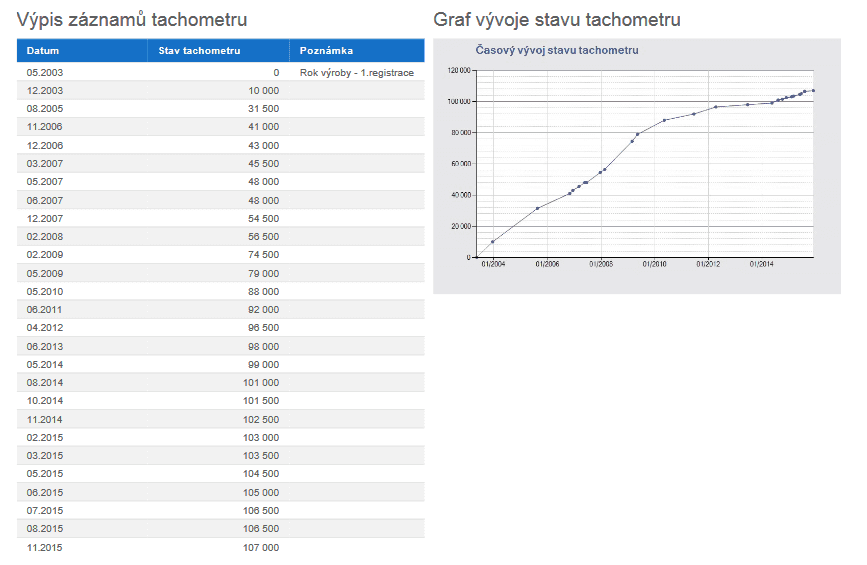The width and height of the screenshot is (867, 565).
Task: Select the 07.2015 date entry
Action: [45, 511]
